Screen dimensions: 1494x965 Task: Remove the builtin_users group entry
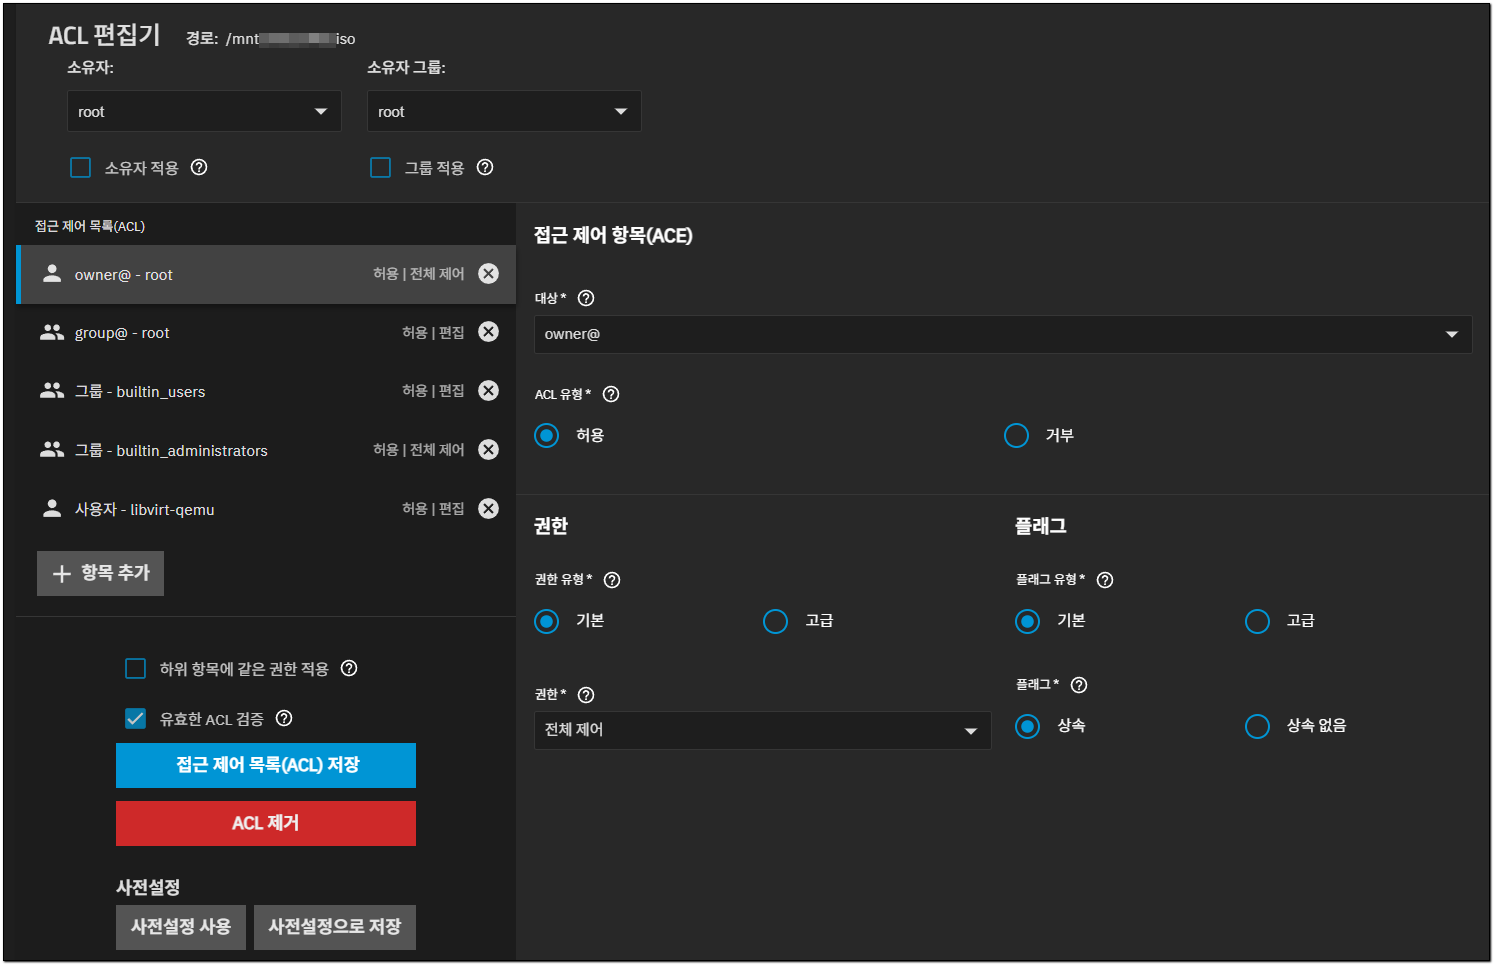tap(488, 391)
